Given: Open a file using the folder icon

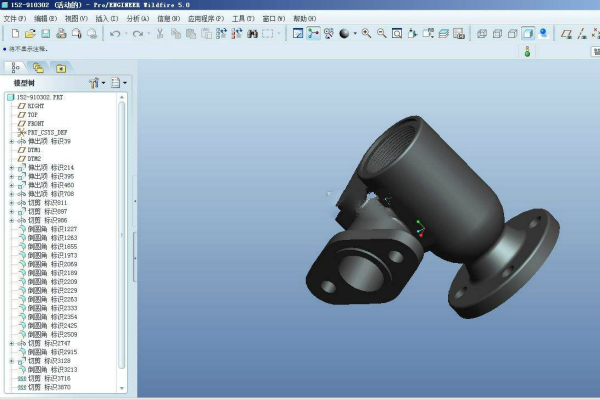Looking at the screenshot, I should (x=30, y=34).
